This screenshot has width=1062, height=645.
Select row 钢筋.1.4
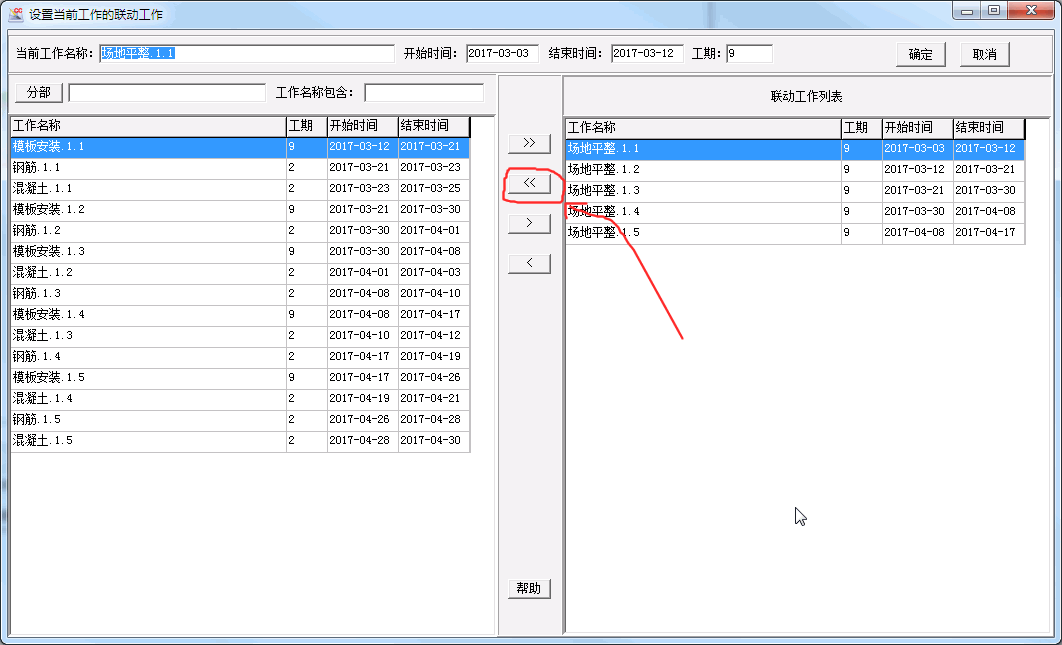click(x=240, y=357)
